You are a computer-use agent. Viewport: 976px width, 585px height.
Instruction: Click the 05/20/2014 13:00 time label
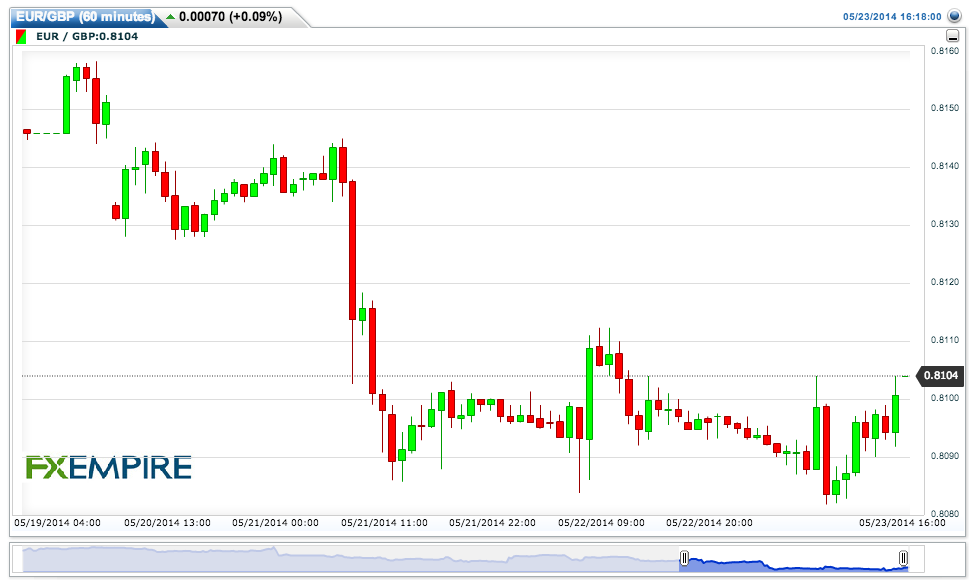pyautogui.click(x=167, y=523)
